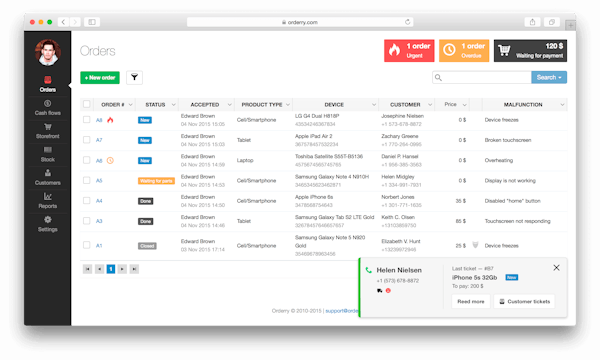600x360 pixels.
Task: Click the Closed status badge on A1
Action: [x=147, y=246]
